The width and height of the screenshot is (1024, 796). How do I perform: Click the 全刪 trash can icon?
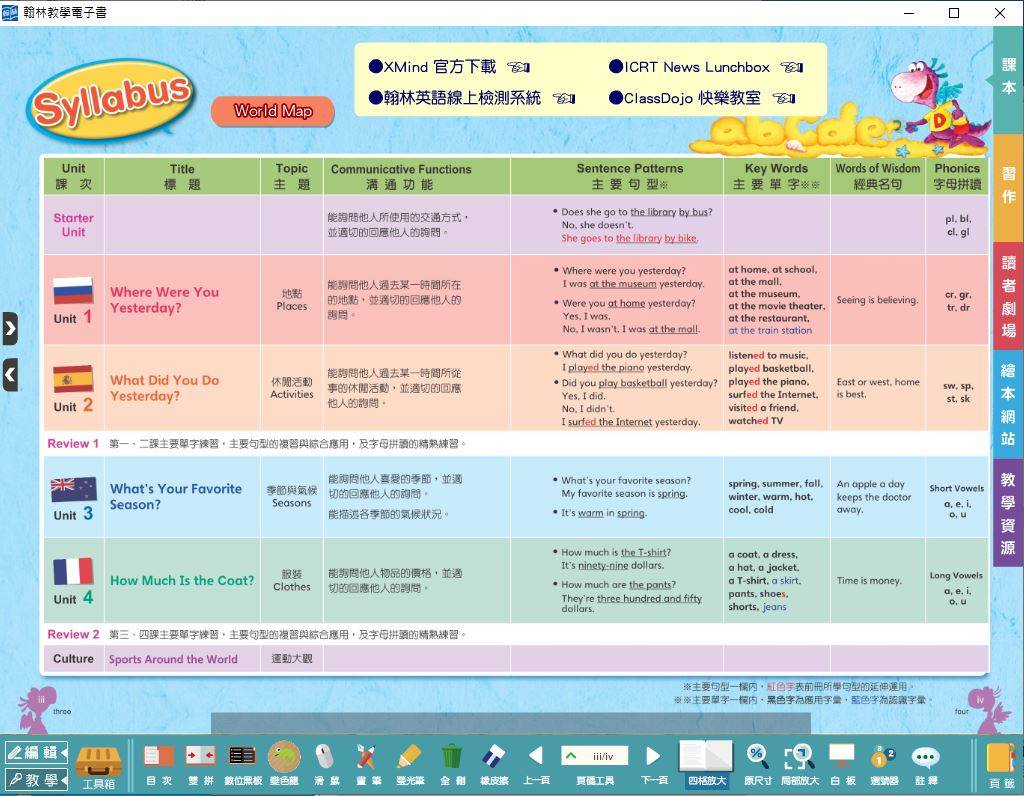coord(451,756)
